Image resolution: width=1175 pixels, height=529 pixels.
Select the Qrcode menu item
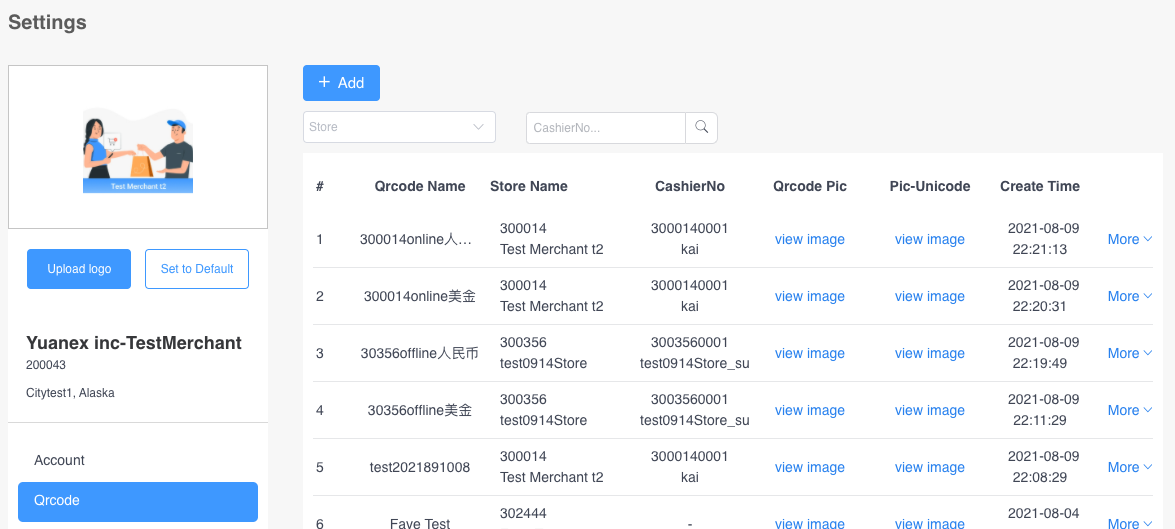click(x=138, y=501)
